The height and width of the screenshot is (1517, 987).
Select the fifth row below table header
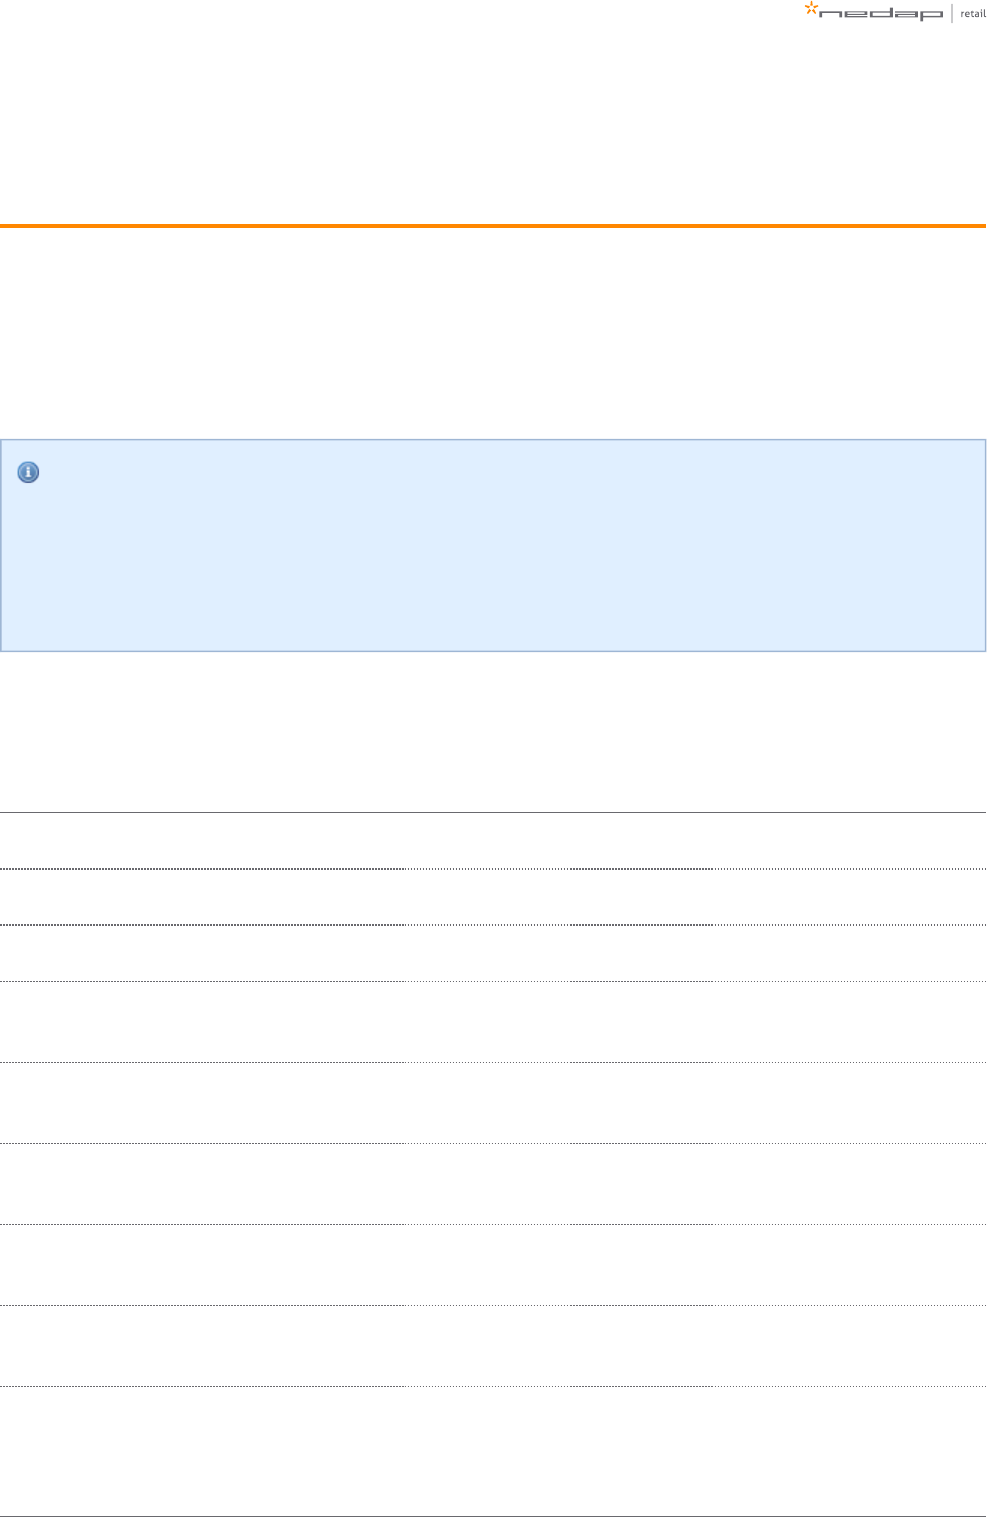[493, 1183]
